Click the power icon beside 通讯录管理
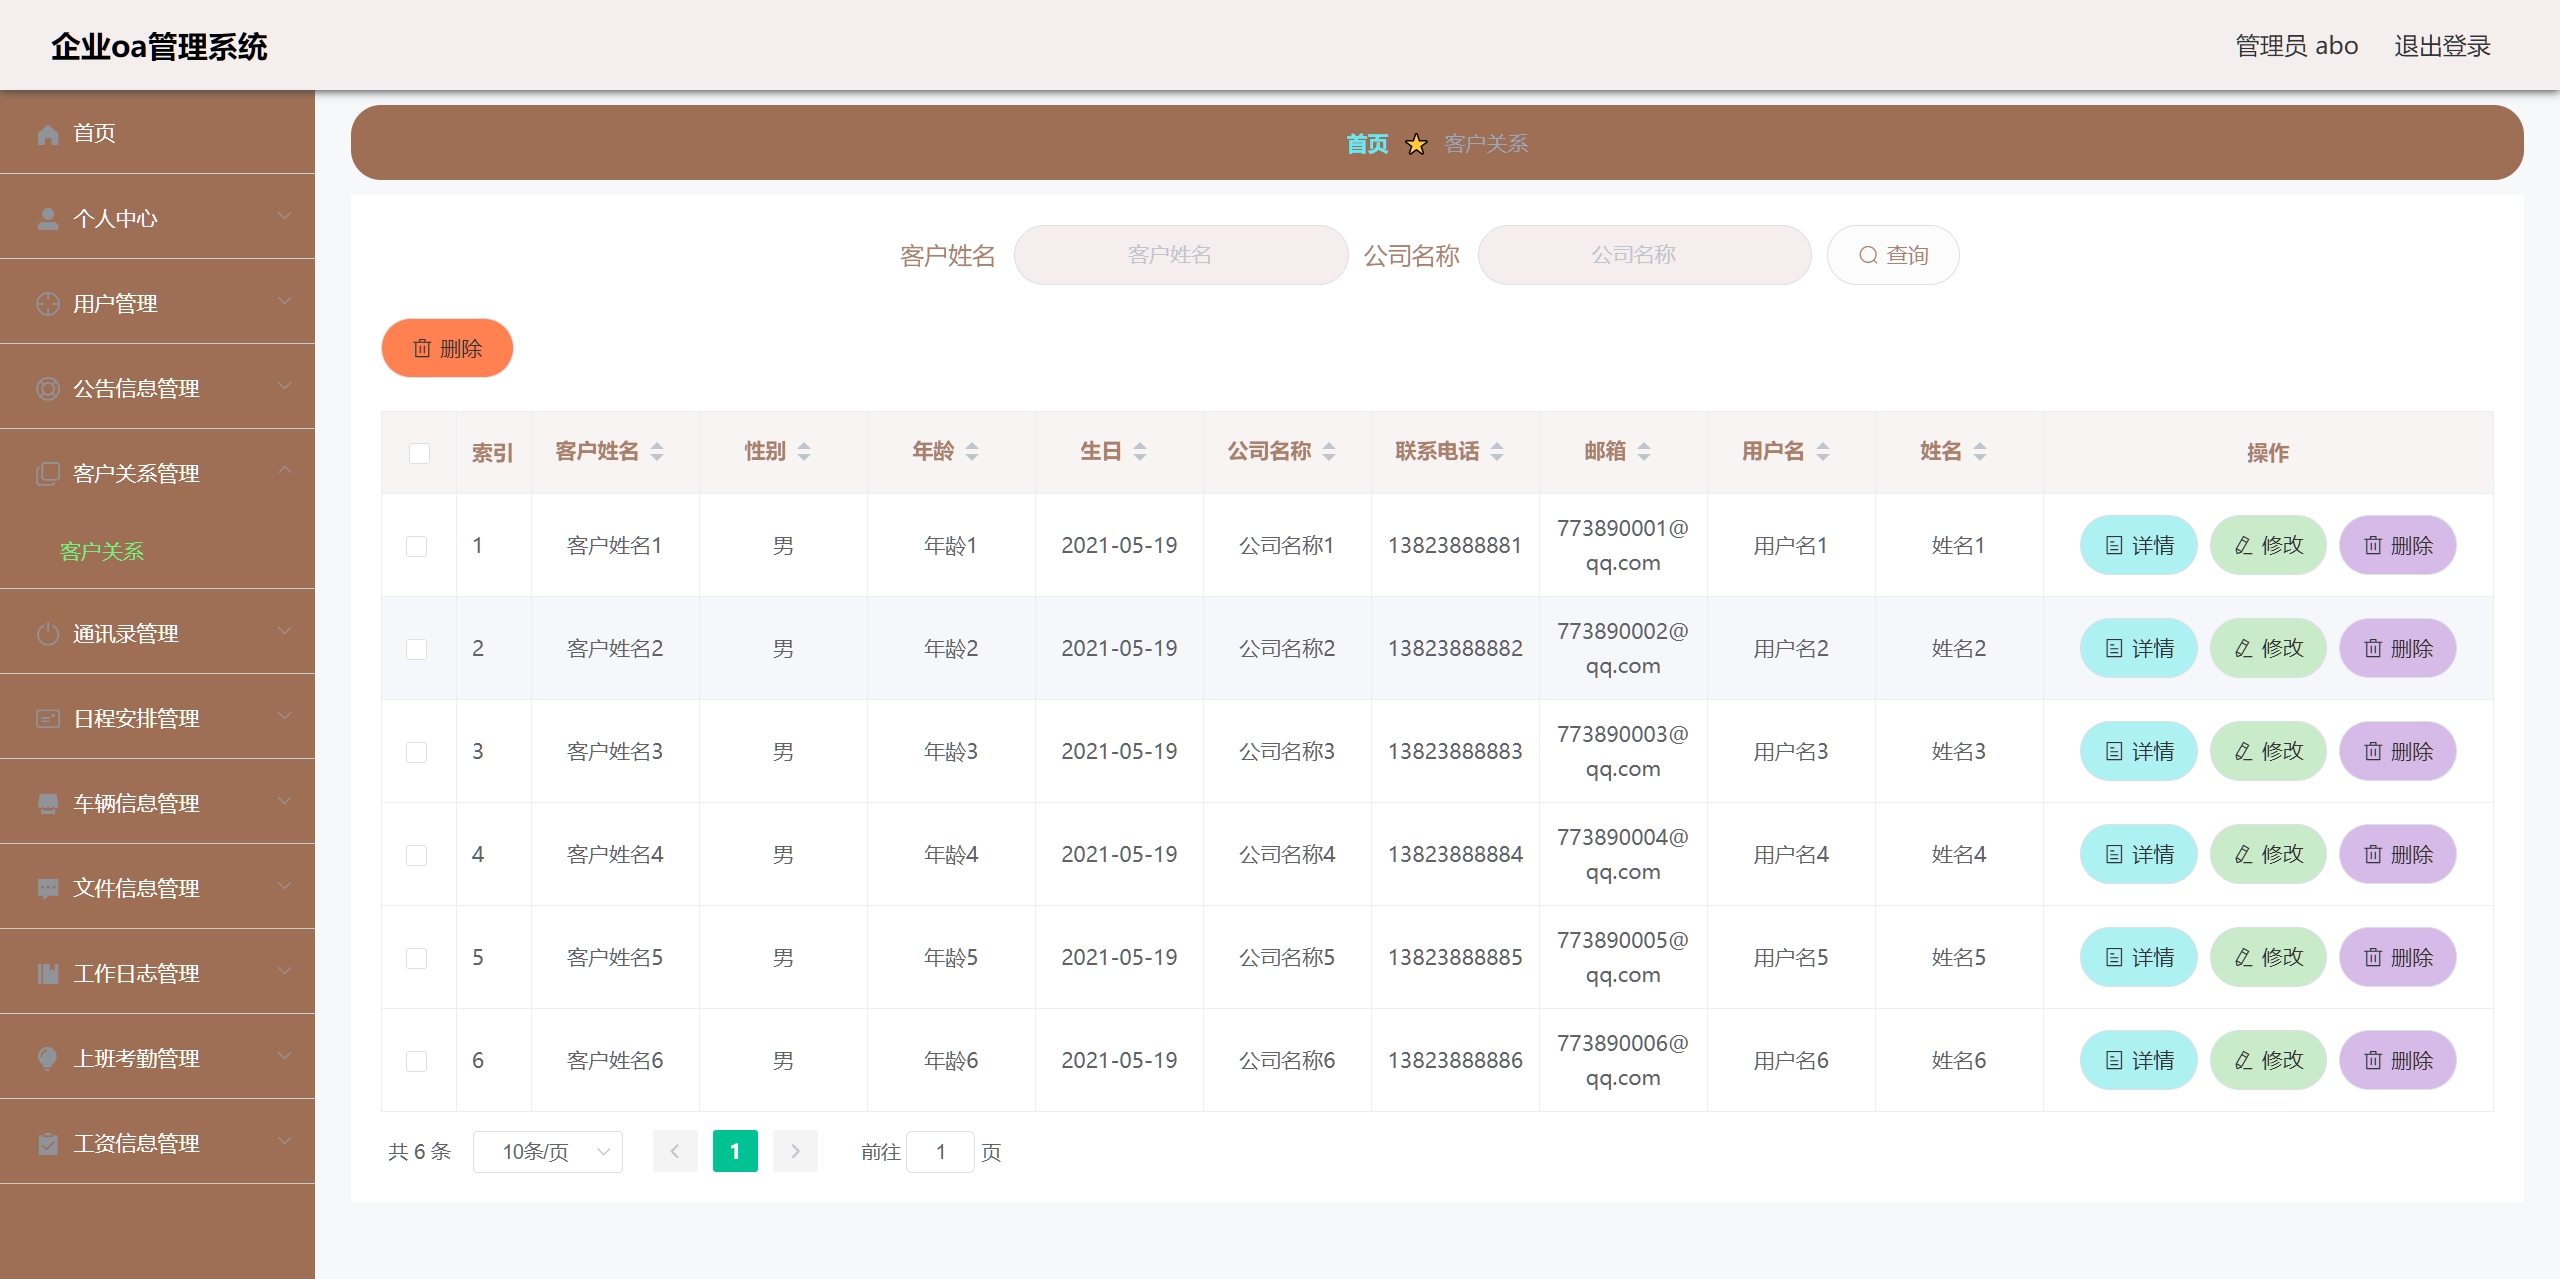This screenshot has width=2560, height=1279. [47, 634]
